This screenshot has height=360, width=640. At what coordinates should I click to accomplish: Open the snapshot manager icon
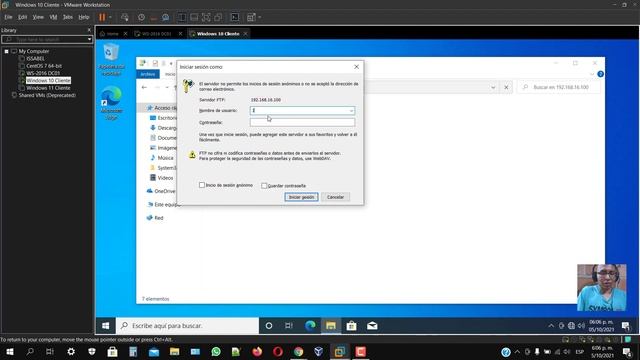point(165,17)
